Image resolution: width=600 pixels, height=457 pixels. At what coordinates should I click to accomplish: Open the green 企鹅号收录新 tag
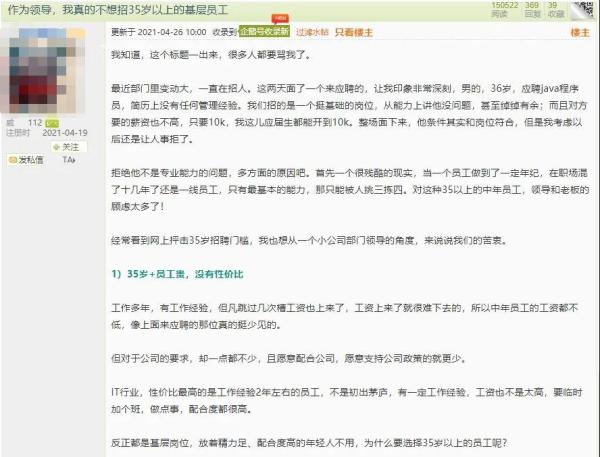coord(264,31)
